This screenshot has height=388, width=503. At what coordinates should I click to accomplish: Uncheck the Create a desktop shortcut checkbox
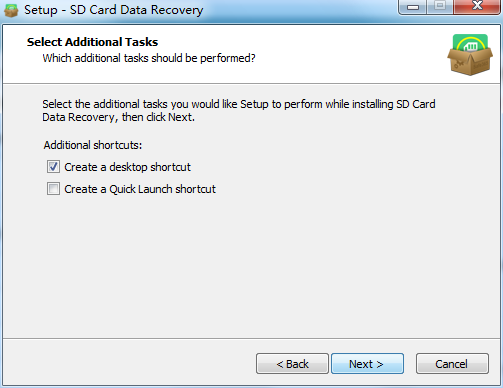point(53,167)
